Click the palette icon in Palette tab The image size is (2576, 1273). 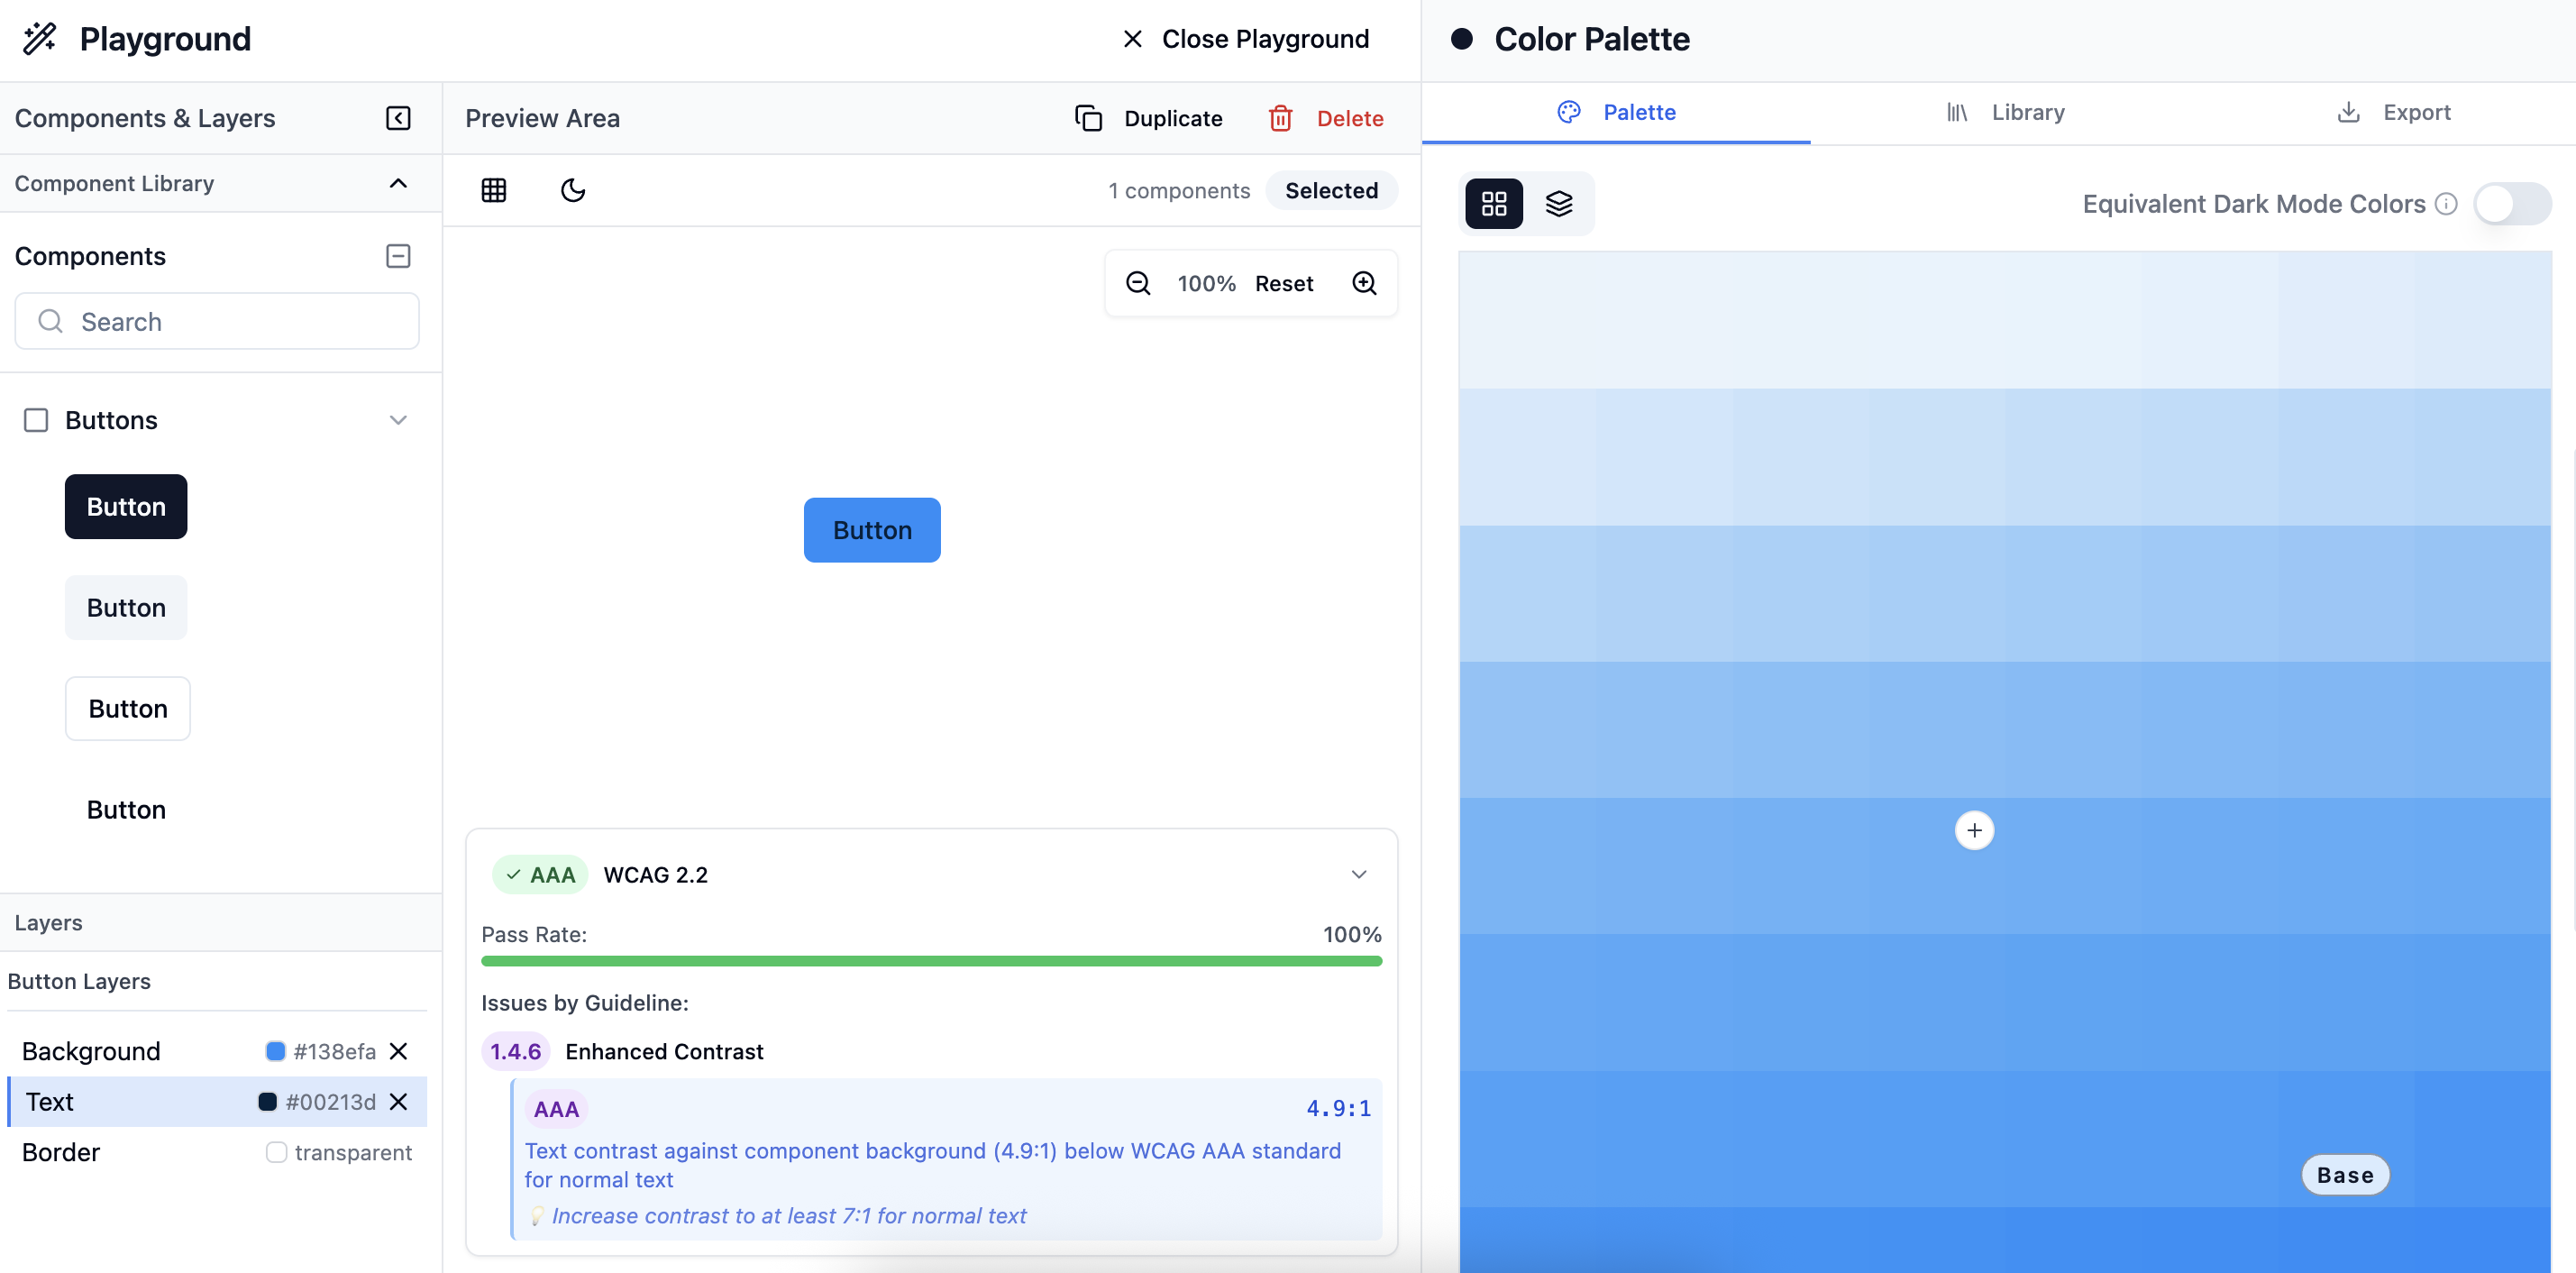1569,112
